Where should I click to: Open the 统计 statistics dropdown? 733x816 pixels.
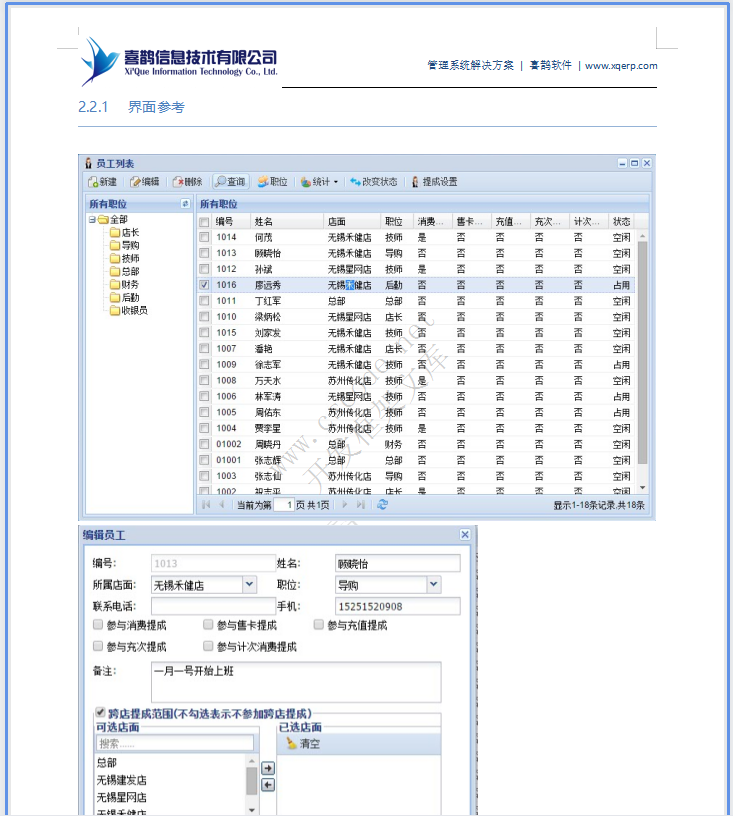point(319,182)
